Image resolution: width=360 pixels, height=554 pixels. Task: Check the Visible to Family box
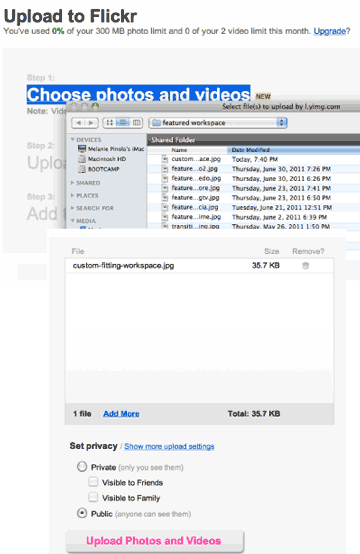point(93,497)
